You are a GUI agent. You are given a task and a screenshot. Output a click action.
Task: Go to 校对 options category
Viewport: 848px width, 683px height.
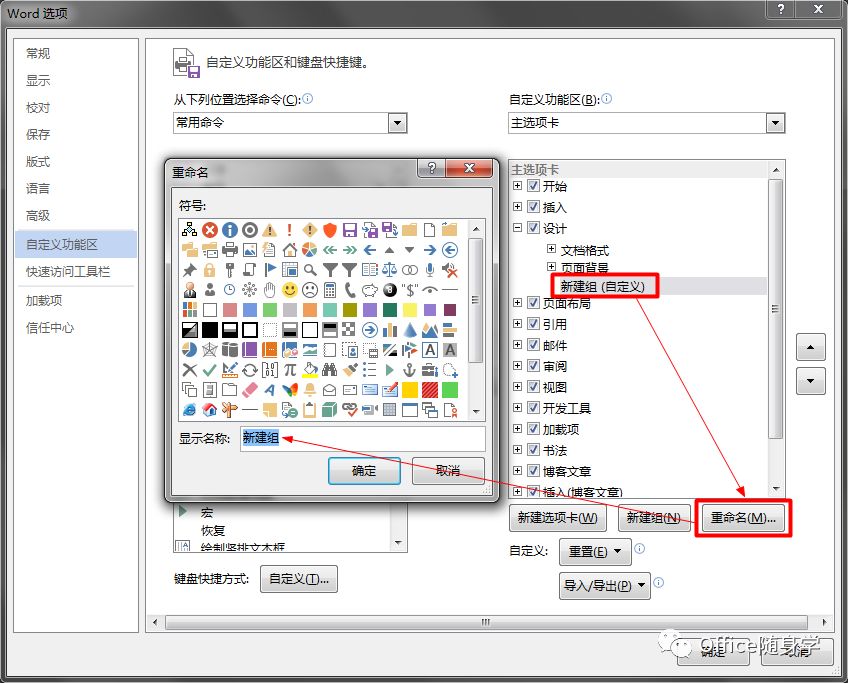pyautogui.click(x=38, y=108)
